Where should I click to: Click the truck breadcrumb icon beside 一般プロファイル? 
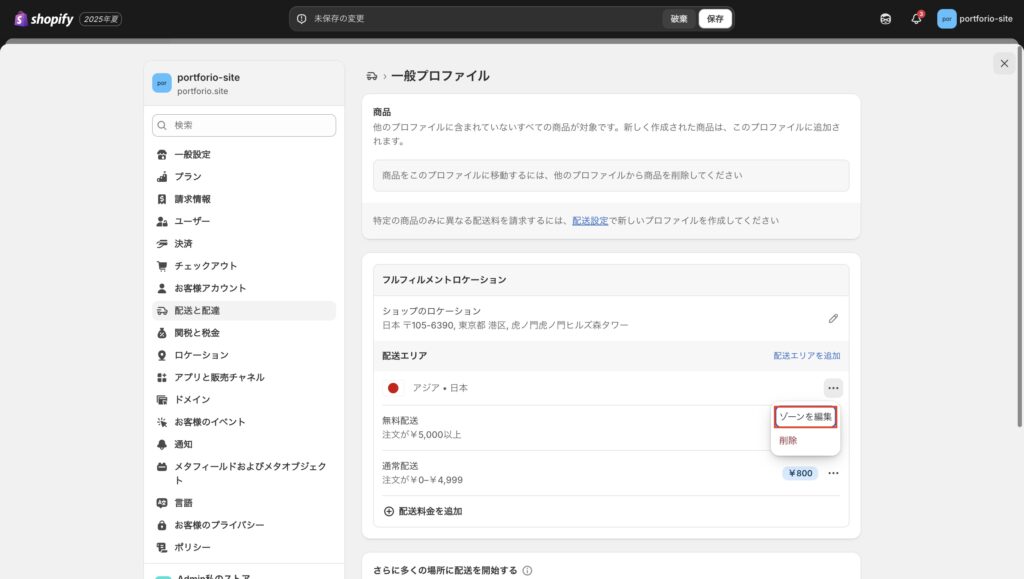(372, 76)
